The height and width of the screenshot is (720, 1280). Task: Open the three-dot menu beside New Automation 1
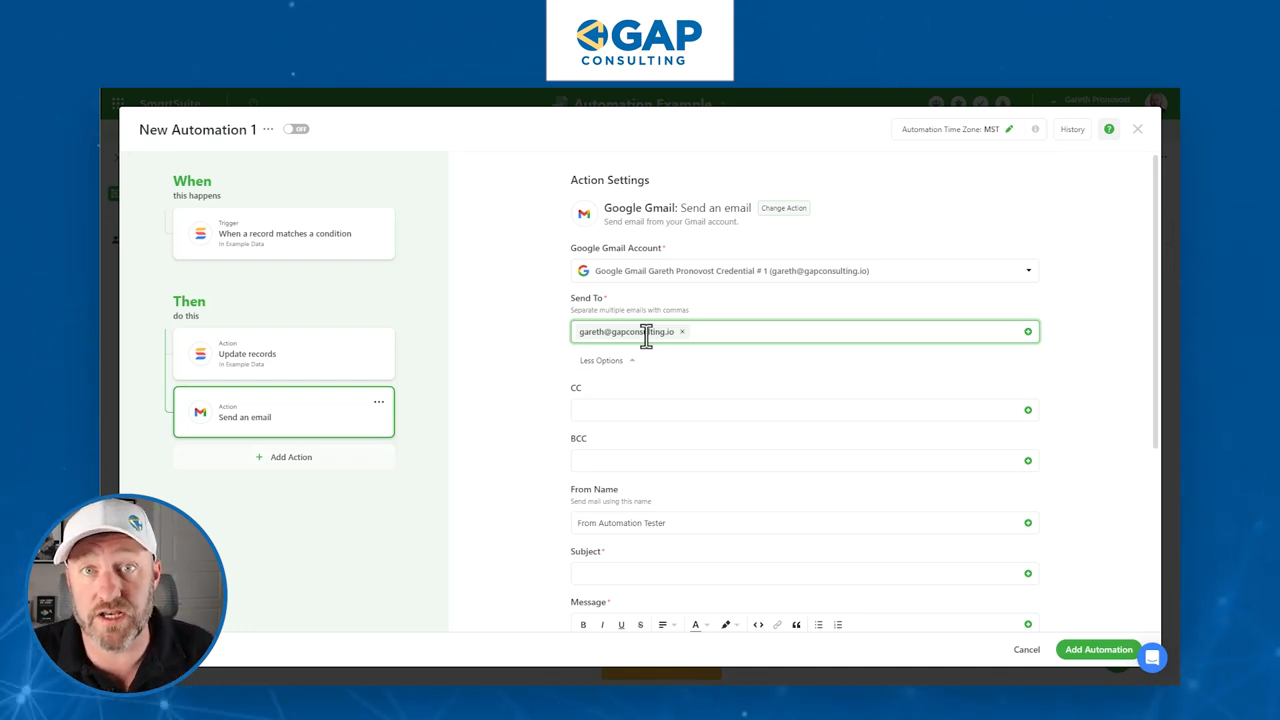tap(268, 129)
